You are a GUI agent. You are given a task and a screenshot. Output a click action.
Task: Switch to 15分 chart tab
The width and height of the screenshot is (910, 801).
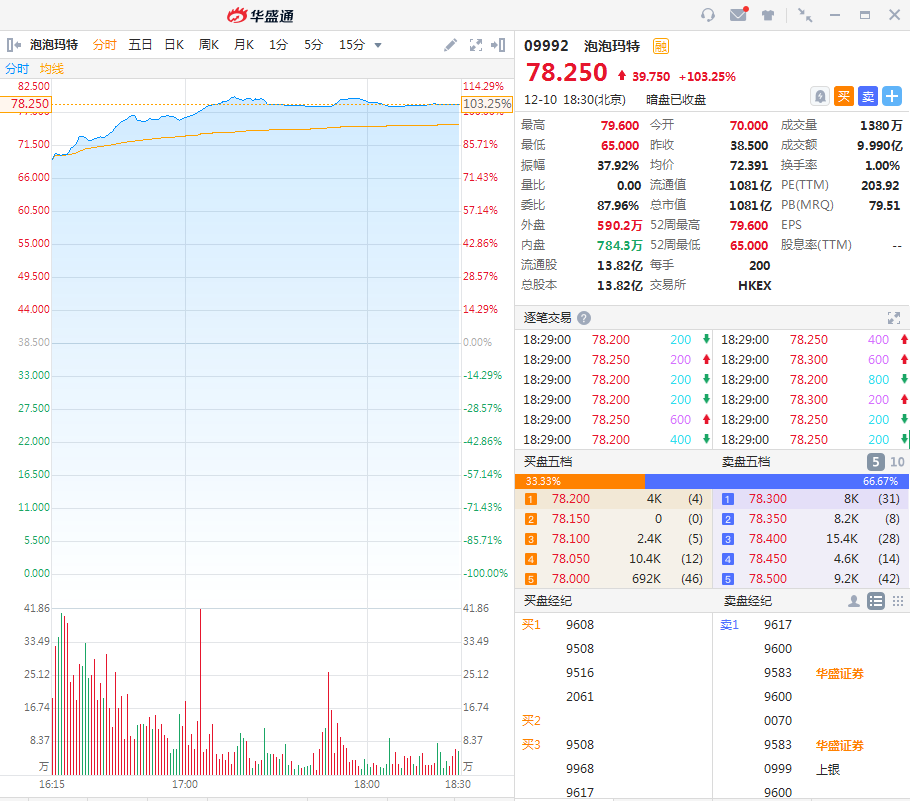(x=352, y=45)
